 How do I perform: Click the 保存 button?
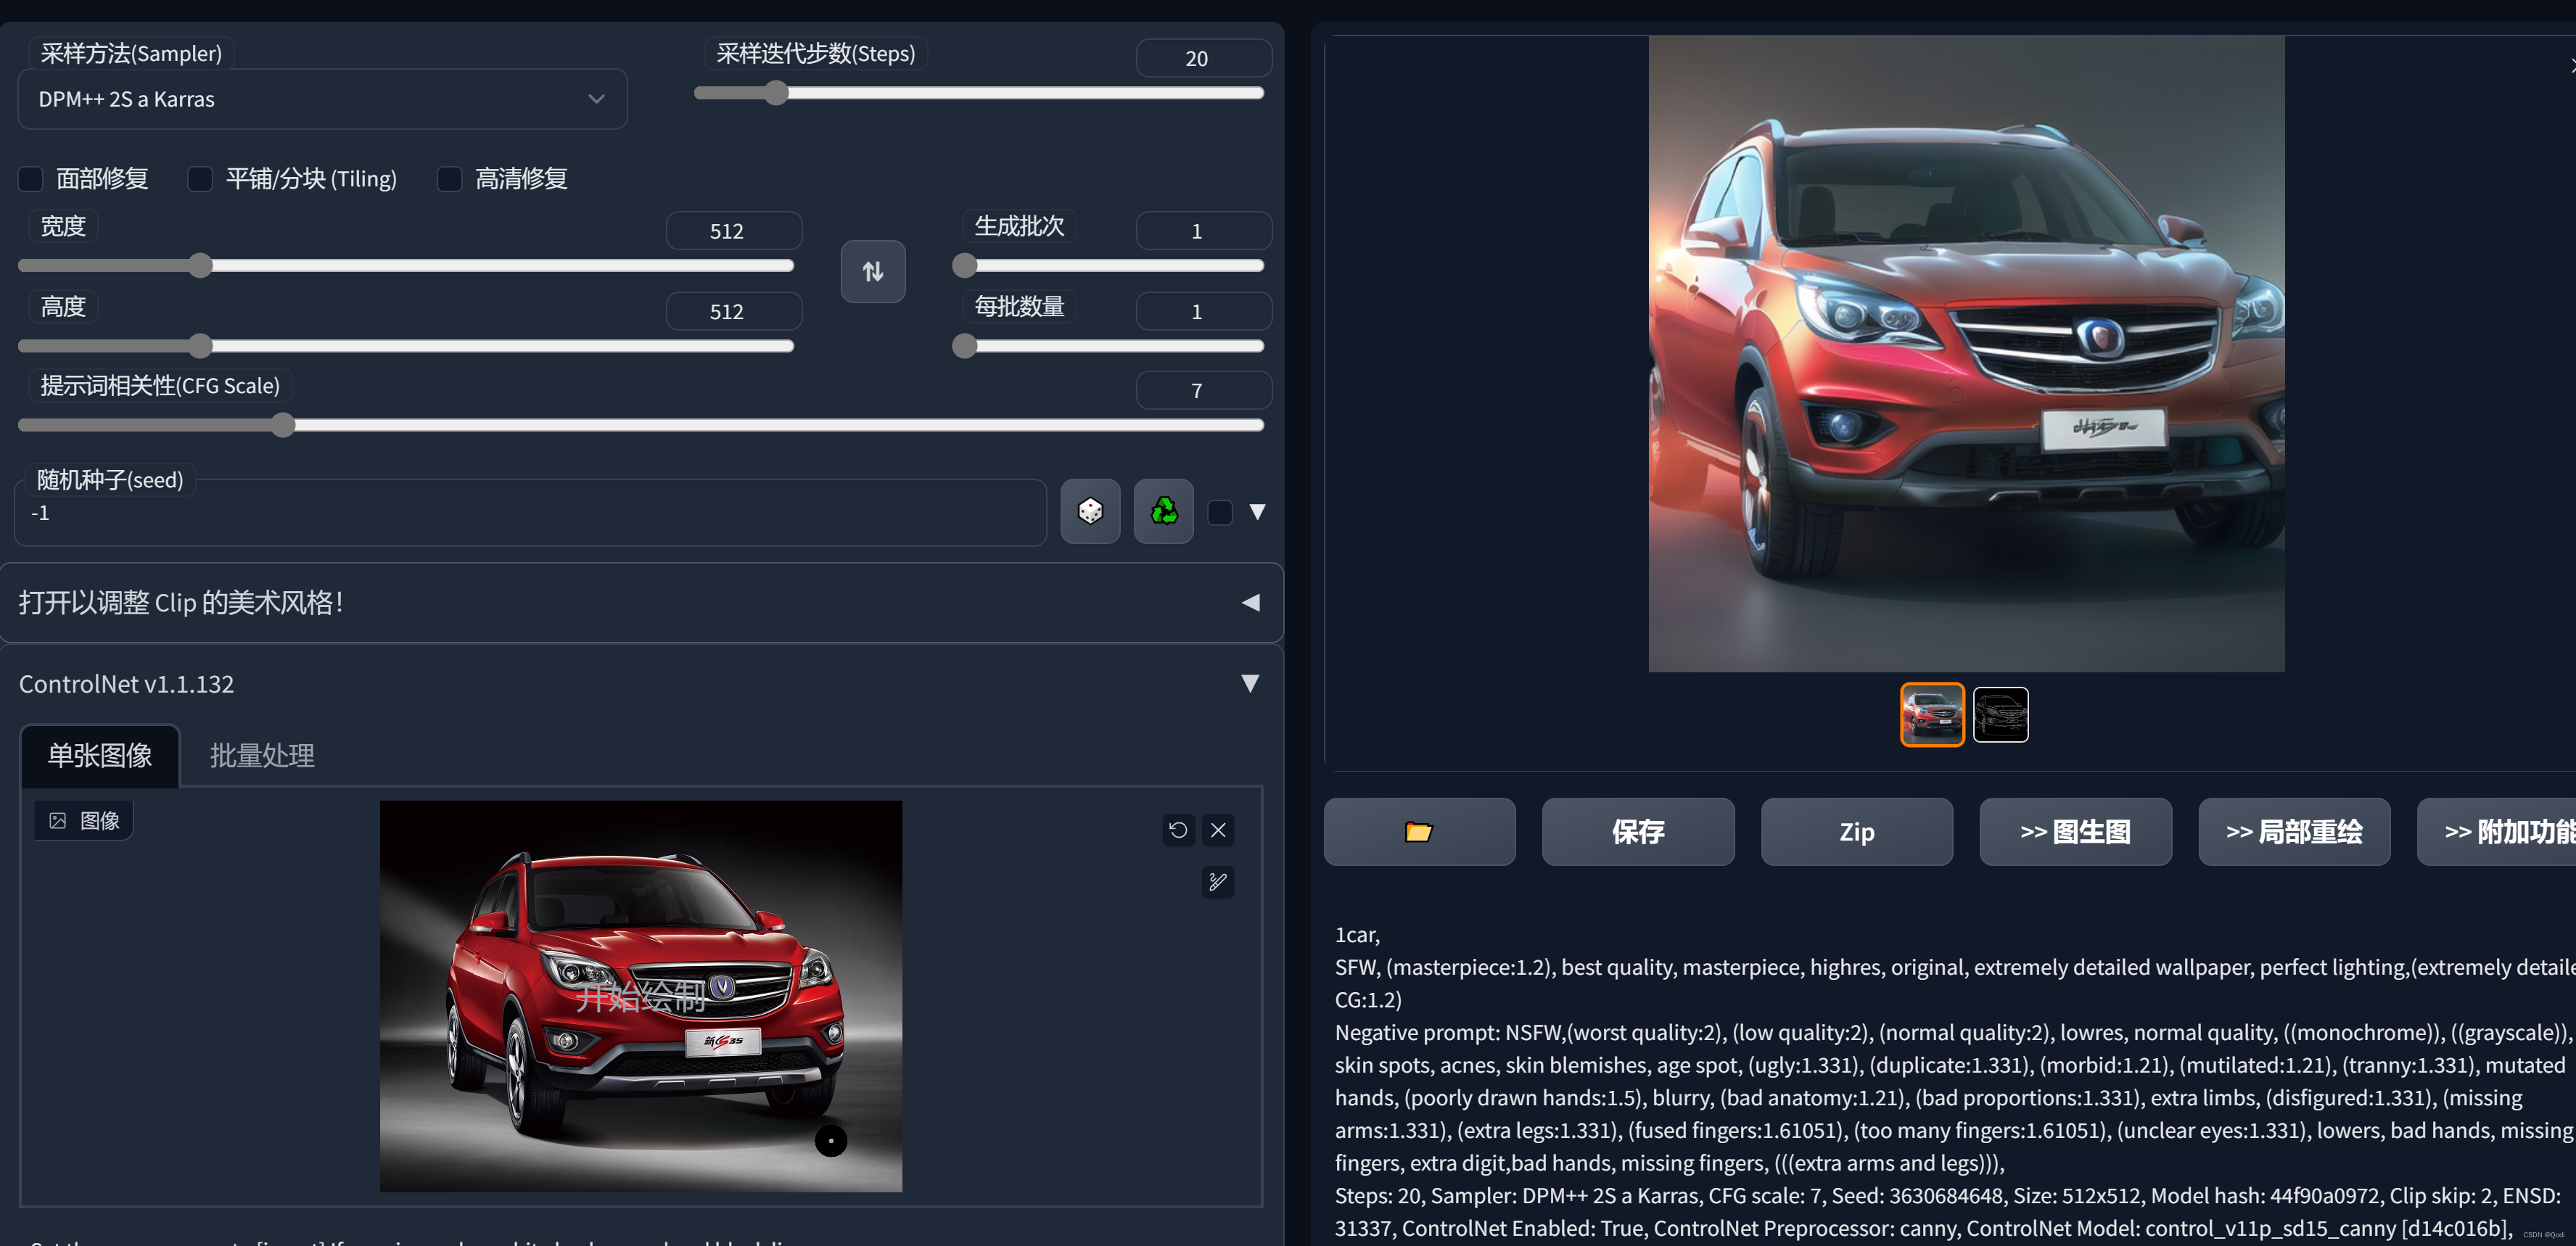click(1638, 831)
